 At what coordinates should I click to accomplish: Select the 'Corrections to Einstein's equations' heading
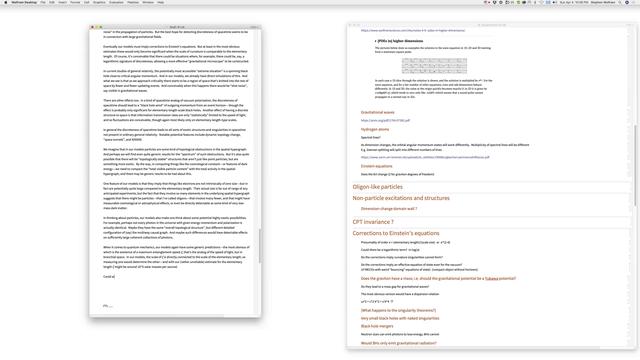tap(396, 233)
